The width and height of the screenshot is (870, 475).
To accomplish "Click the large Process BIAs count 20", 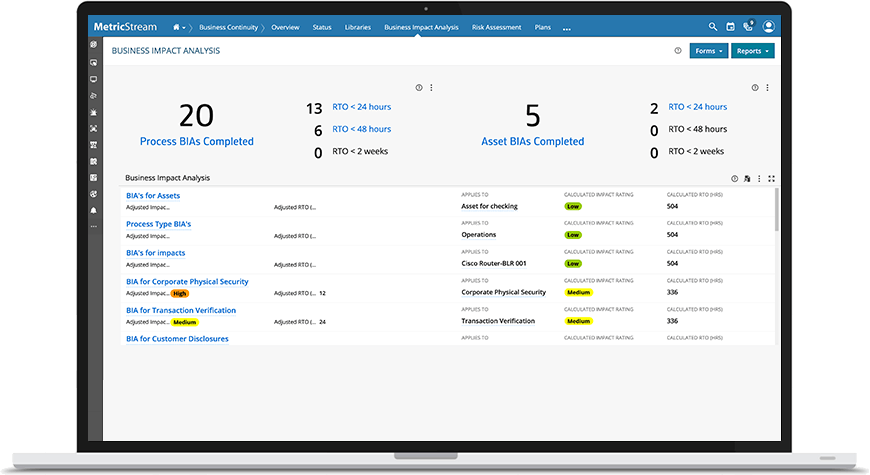I will (196, 116).
